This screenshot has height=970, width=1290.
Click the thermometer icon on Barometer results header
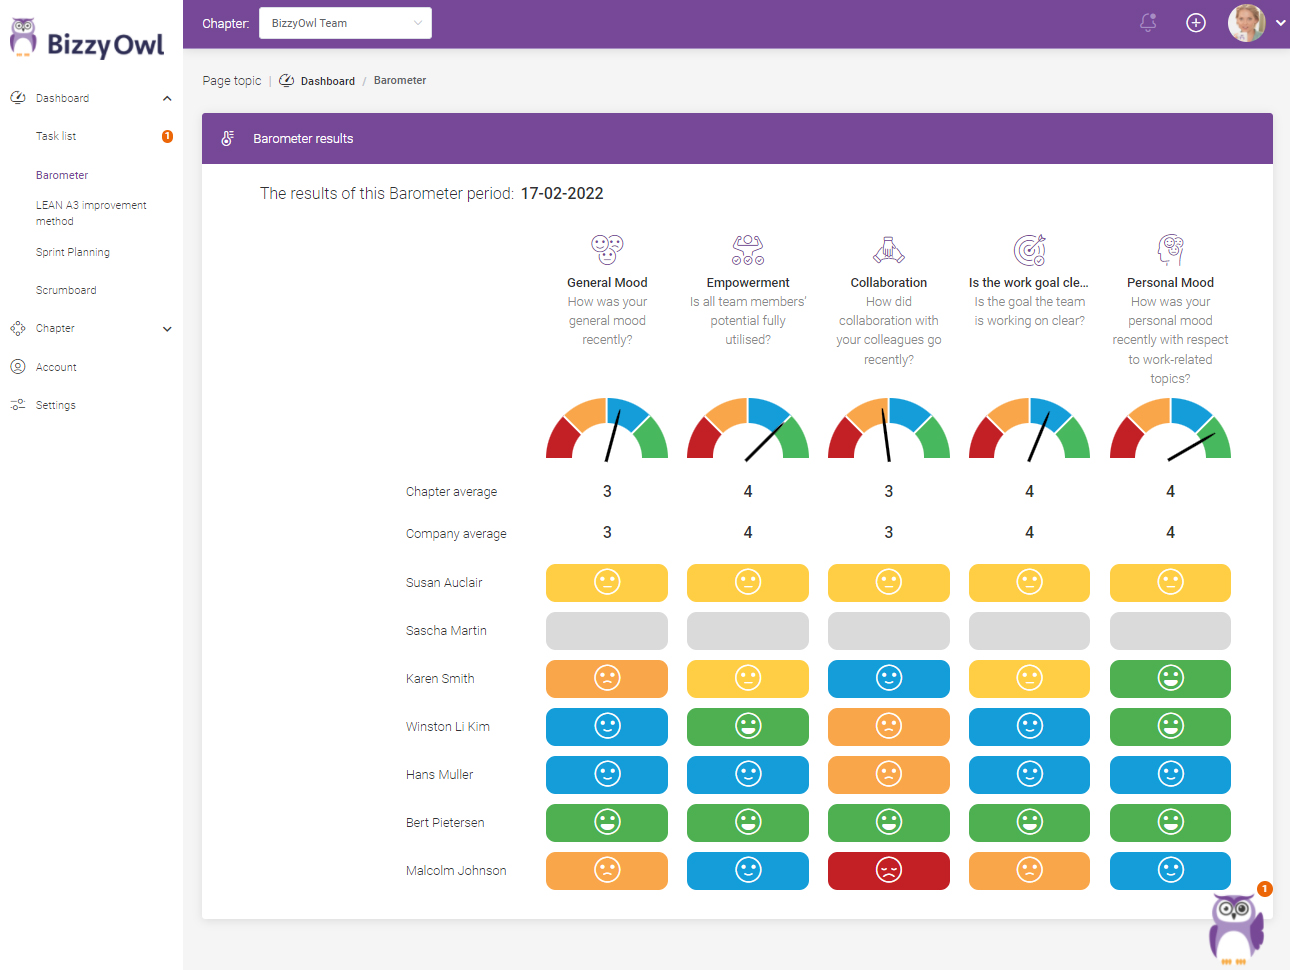[x=228, y=139]
